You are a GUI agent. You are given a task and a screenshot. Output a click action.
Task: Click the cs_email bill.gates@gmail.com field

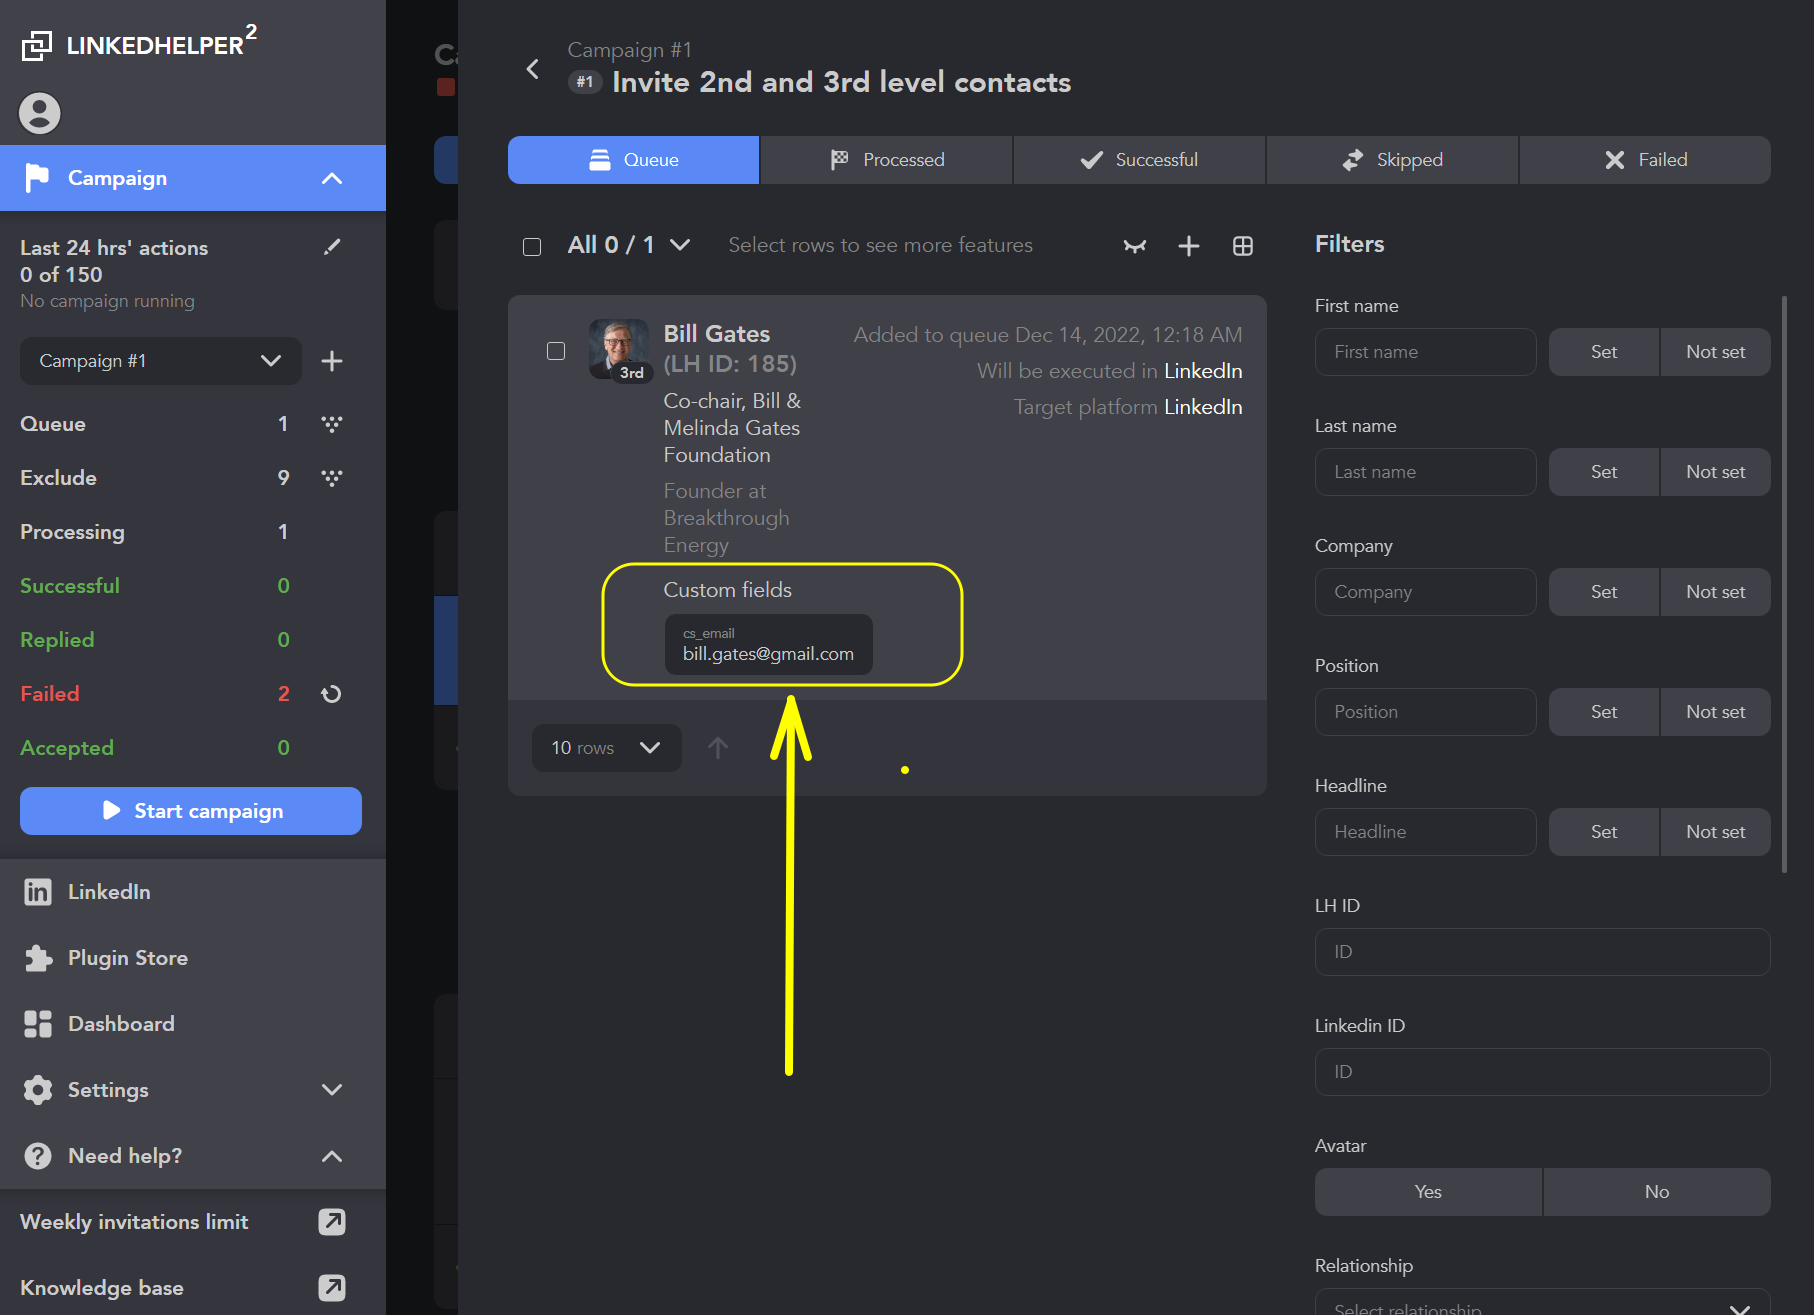click(x=768, y=645)
